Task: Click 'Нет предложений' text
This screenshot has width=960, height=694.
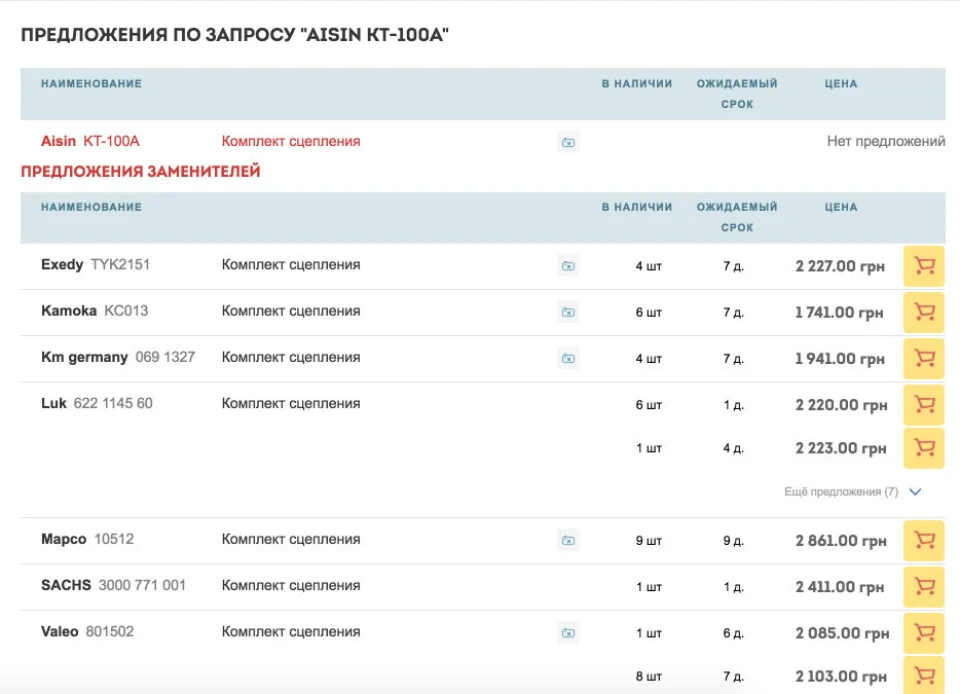Action: (x=886, y=141)
